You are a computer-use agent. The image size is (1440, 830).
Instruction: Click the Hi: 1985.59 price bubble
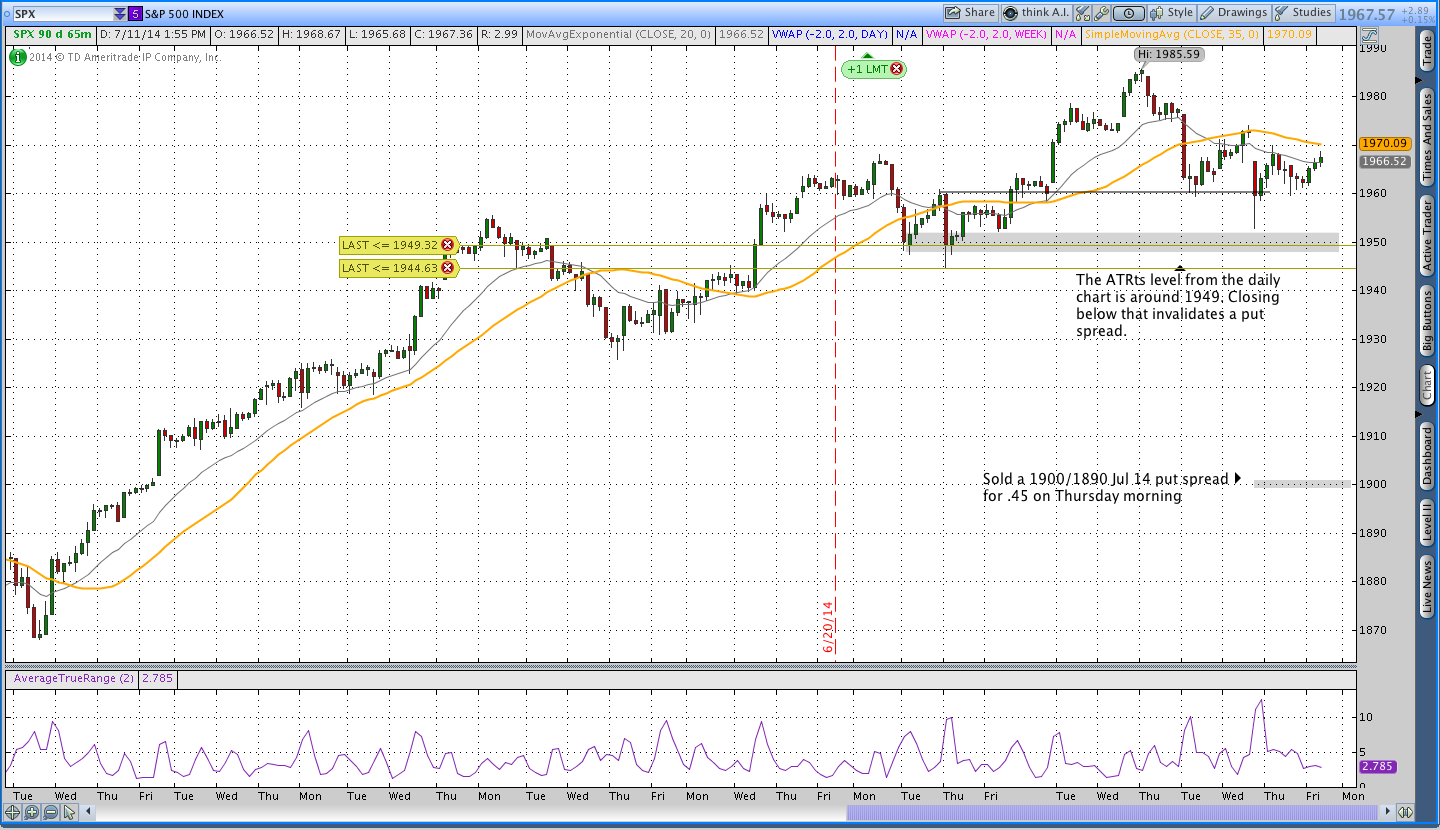1170,54
